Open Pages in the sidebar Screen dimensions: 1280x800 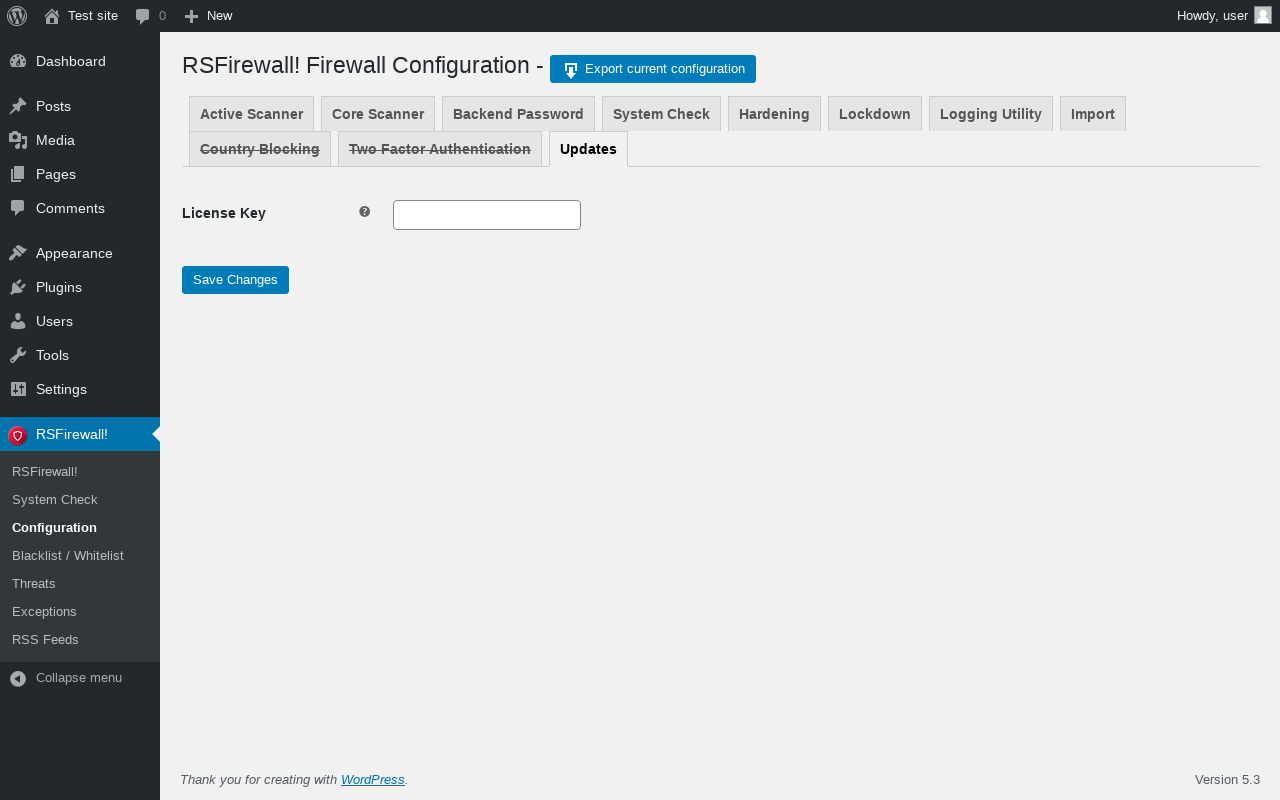point(80,174)
